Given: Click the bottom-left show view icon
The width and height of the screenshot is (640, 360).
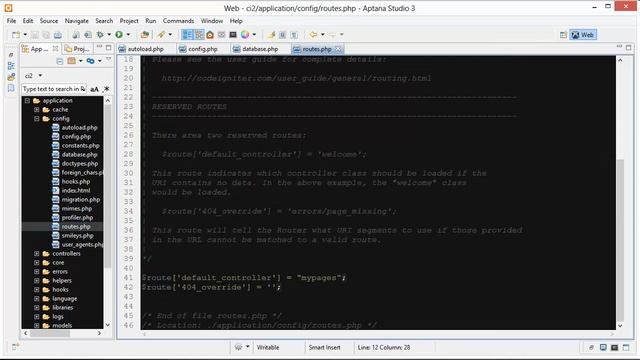Looking at the screenshot, I should click(15, 347).
